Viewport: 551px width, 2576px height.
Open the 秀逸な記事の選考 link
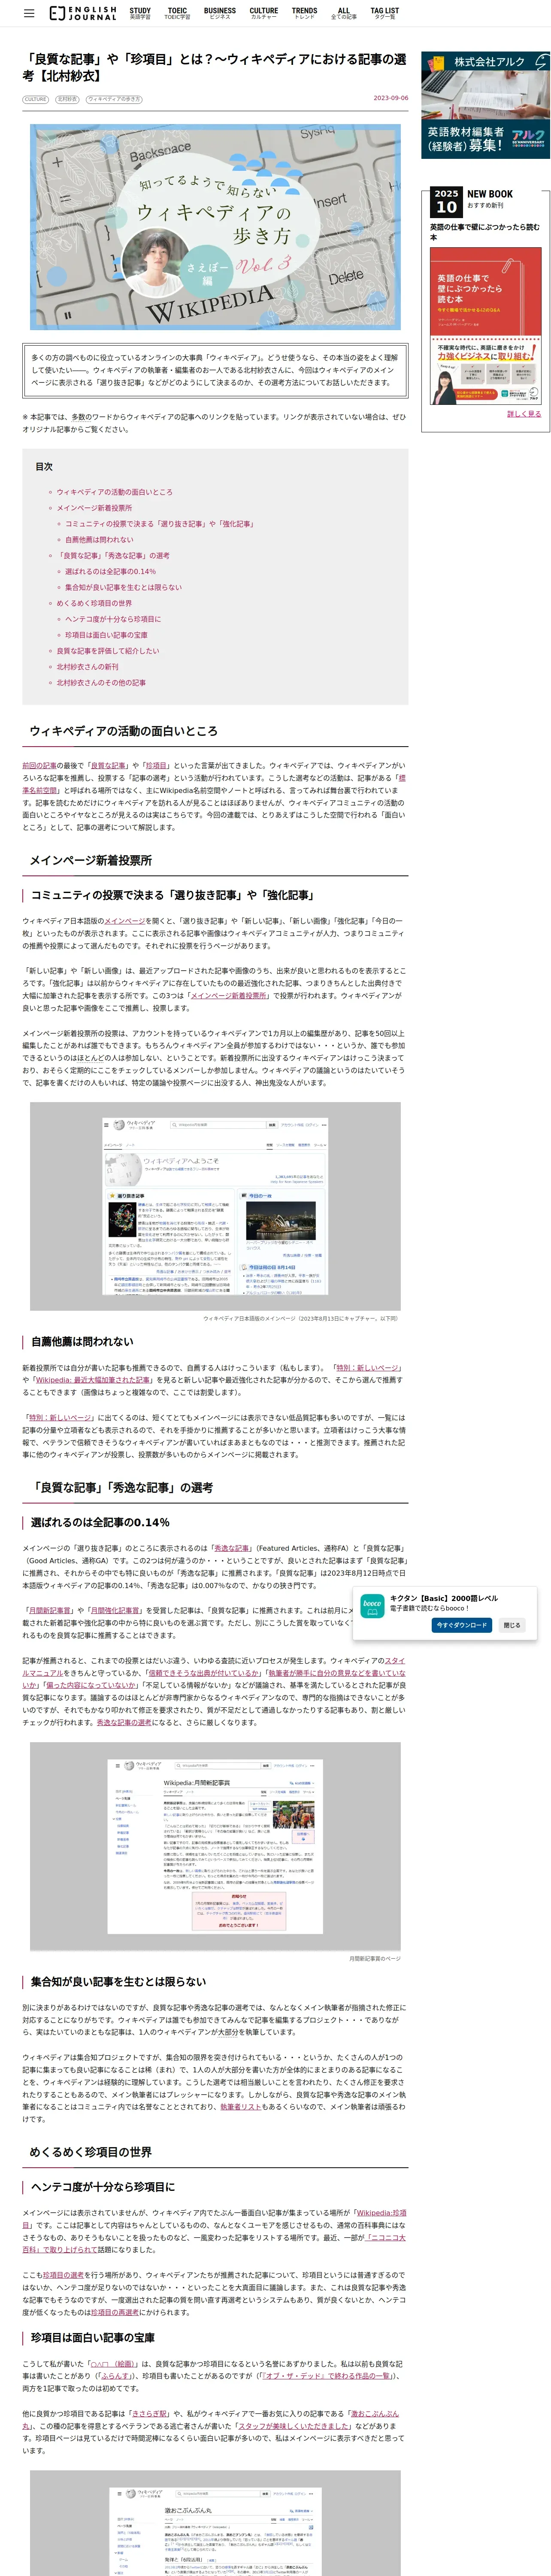point(124,1722)
